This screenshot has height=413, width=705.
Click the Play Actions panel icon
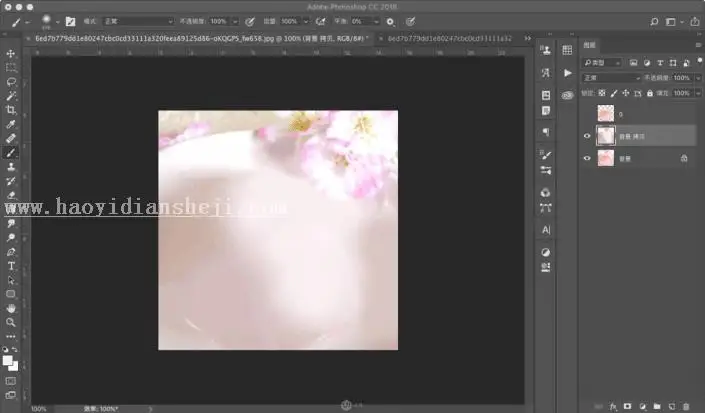(567, 73)
